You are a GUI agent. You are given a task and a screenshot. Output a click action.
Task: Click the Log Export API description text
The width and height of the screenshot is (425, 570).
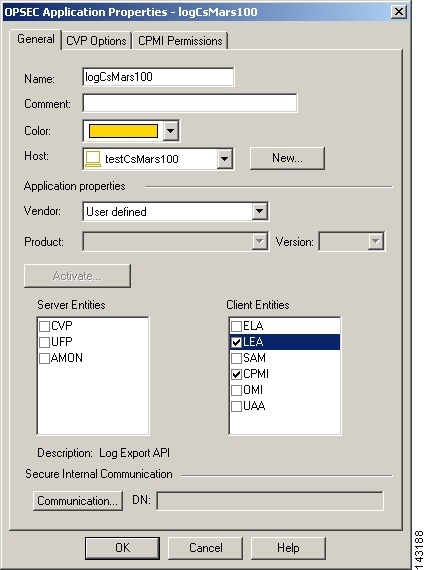[135, 453]
